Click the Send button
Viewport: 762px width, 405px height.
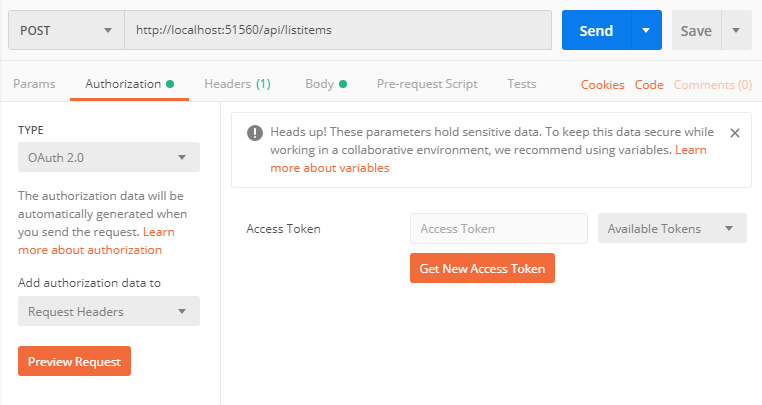tap(596, 31)
